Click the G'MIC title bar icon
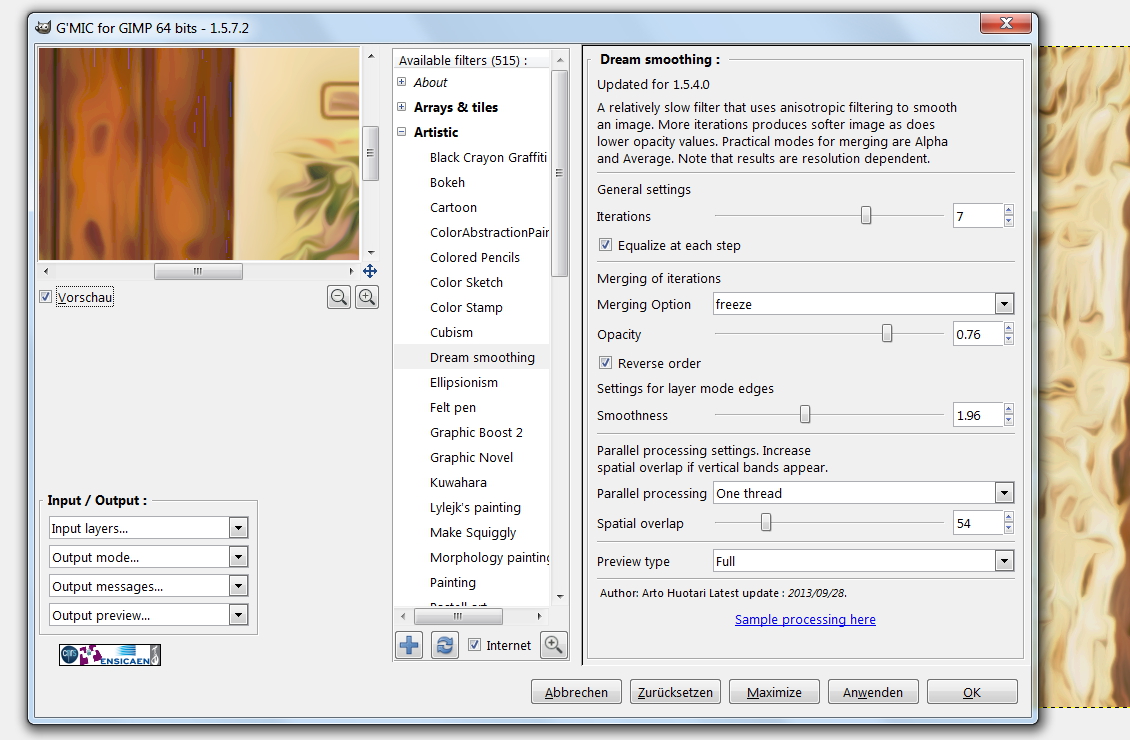This screenshot has height=740, width=1130. tap(43, 28)
